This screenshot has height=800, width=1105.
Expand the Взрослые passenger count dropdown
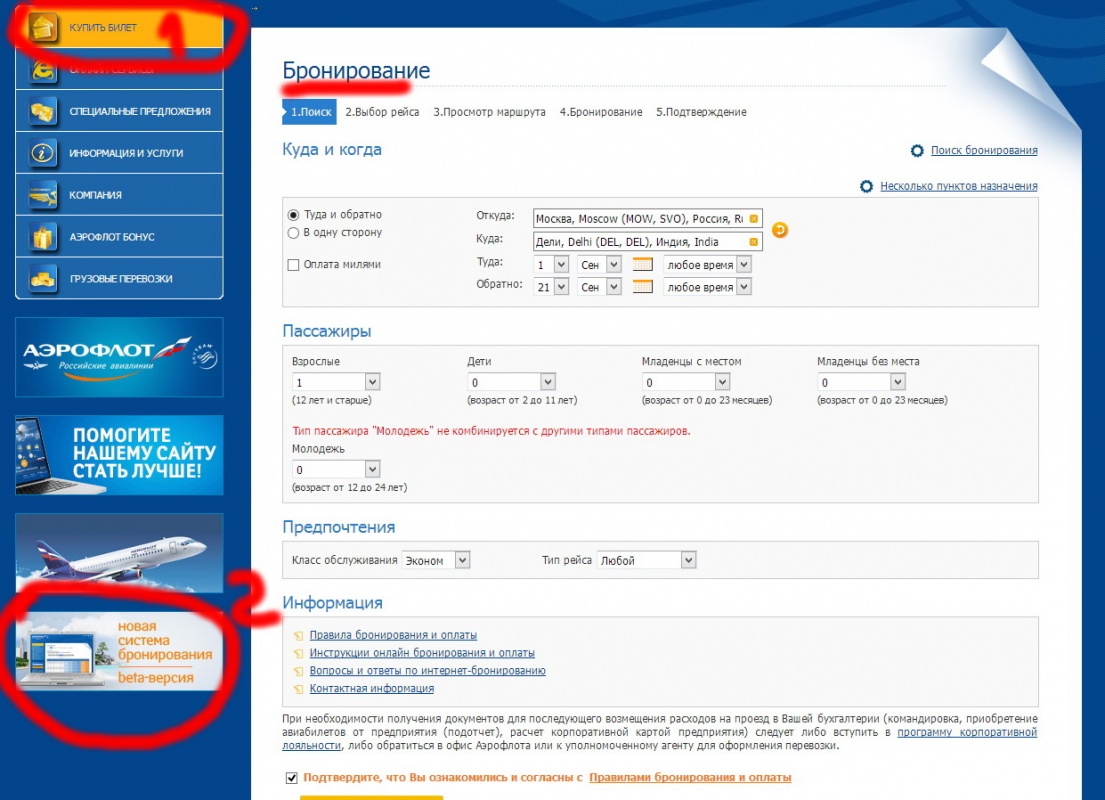372,382
